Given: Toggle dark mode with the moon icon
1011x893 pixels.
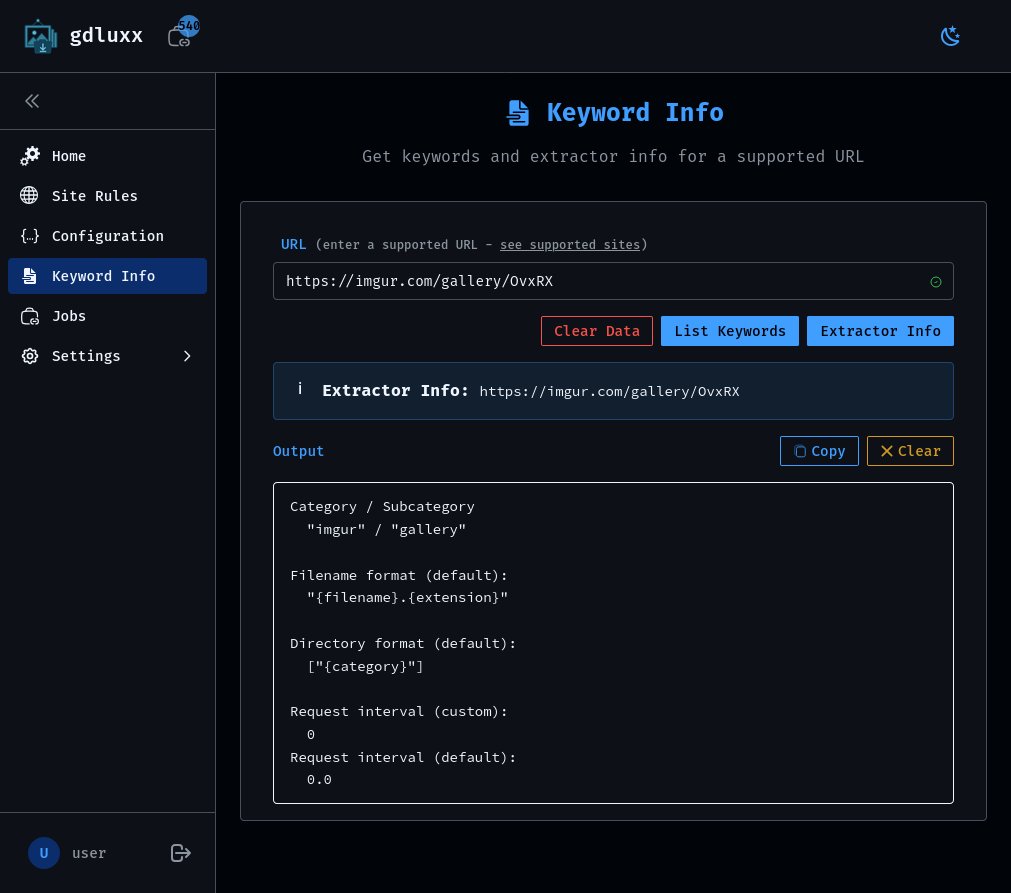Looking at the screenshot, I should [x=949, y=35].
